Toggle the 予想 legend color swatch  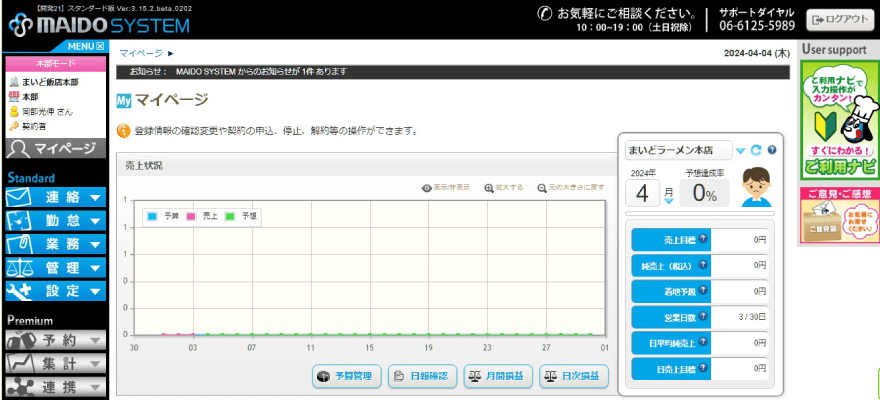click(230, 216)
